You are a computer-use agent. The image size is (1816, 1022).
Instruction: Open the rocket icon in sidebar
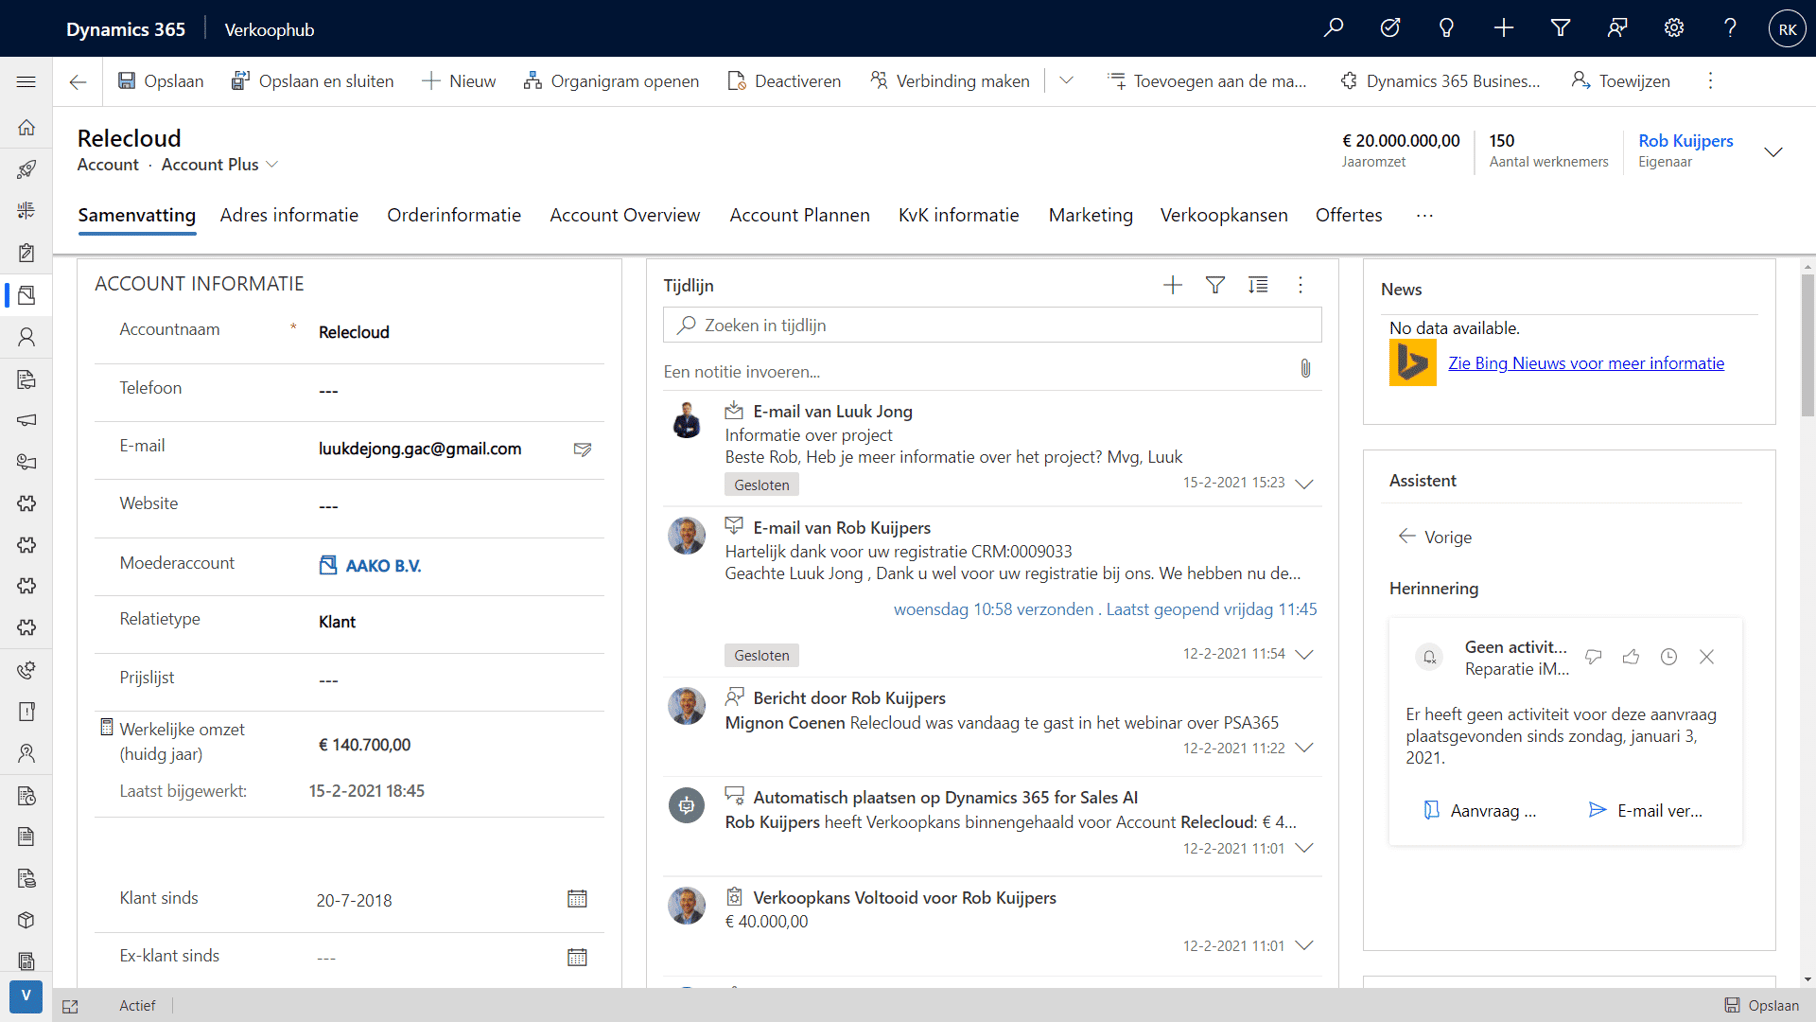(26, 169)
